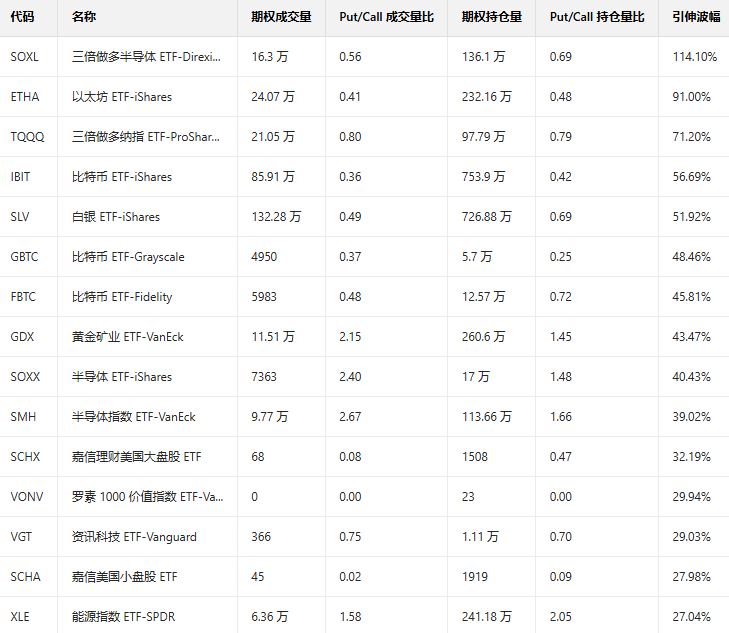The image size is (729, 633).
Task: Select name 半导体 ETF-iShares
Action: [122, 376]
